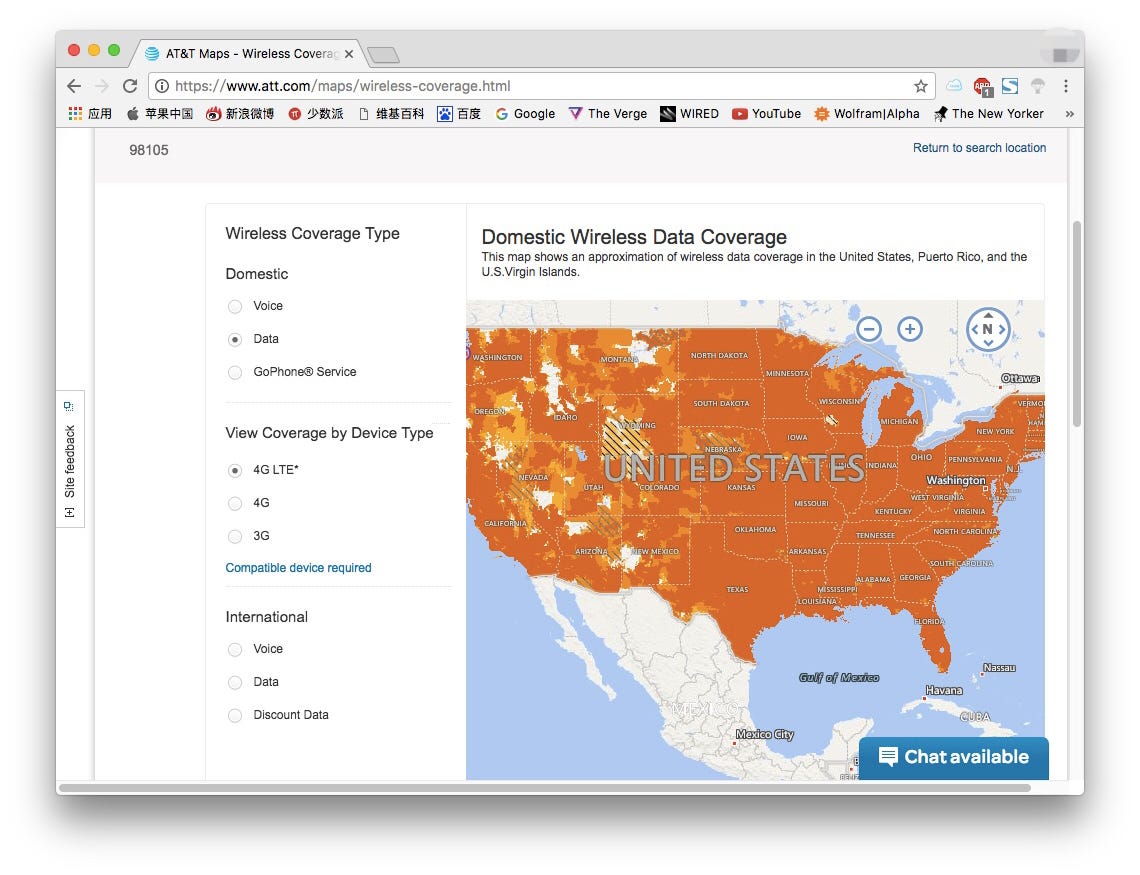
Task: Click the 98105 zip code text
Action: [148, 150]
